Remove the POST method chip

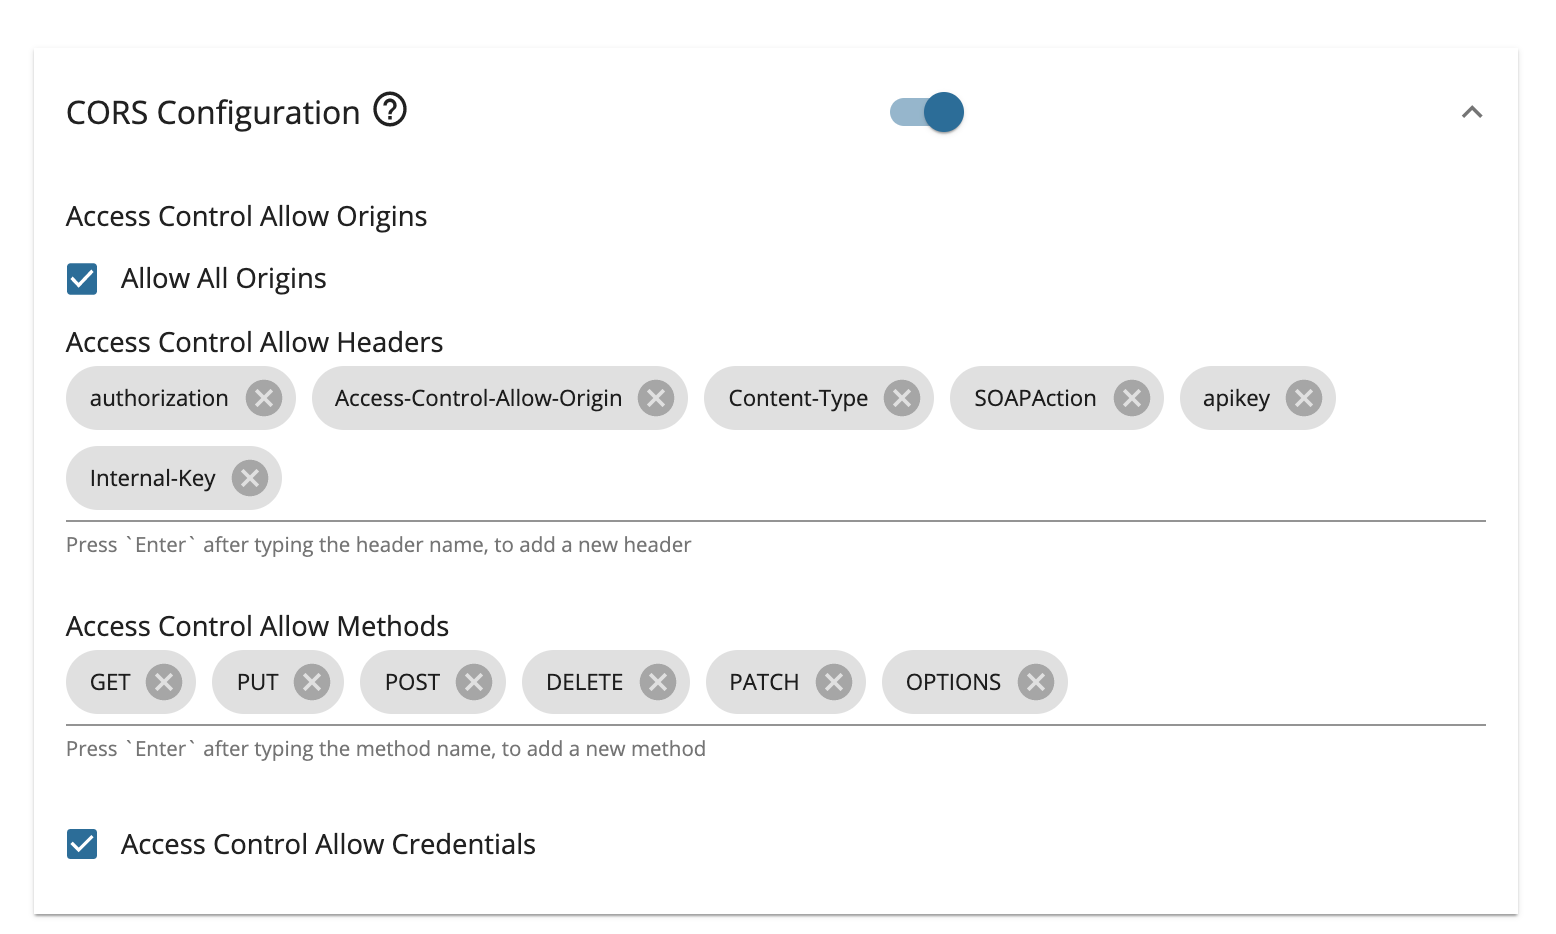click(474, 681)
